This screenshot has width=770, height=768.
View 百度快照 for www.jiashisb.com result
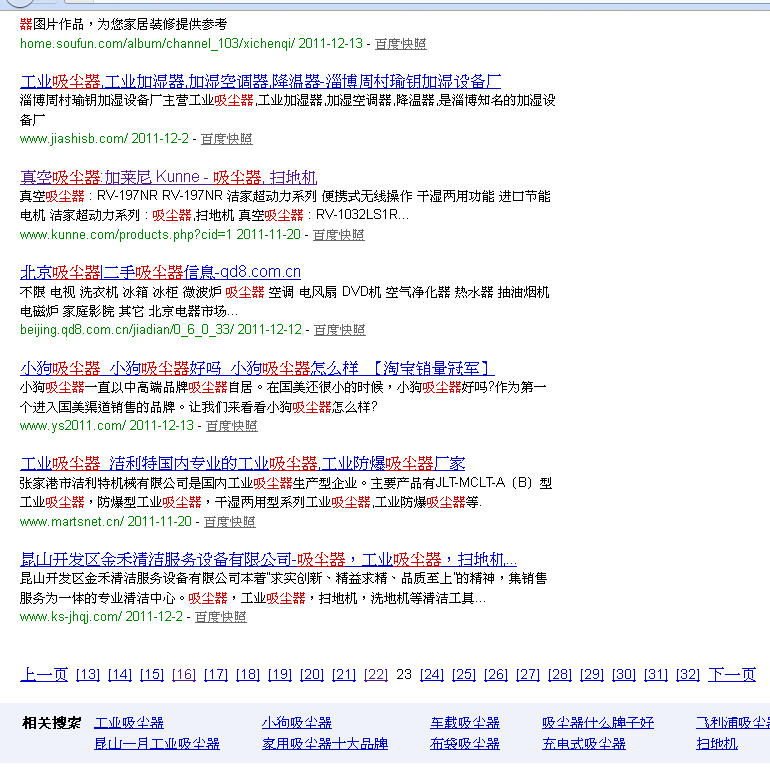pos(226,139)
